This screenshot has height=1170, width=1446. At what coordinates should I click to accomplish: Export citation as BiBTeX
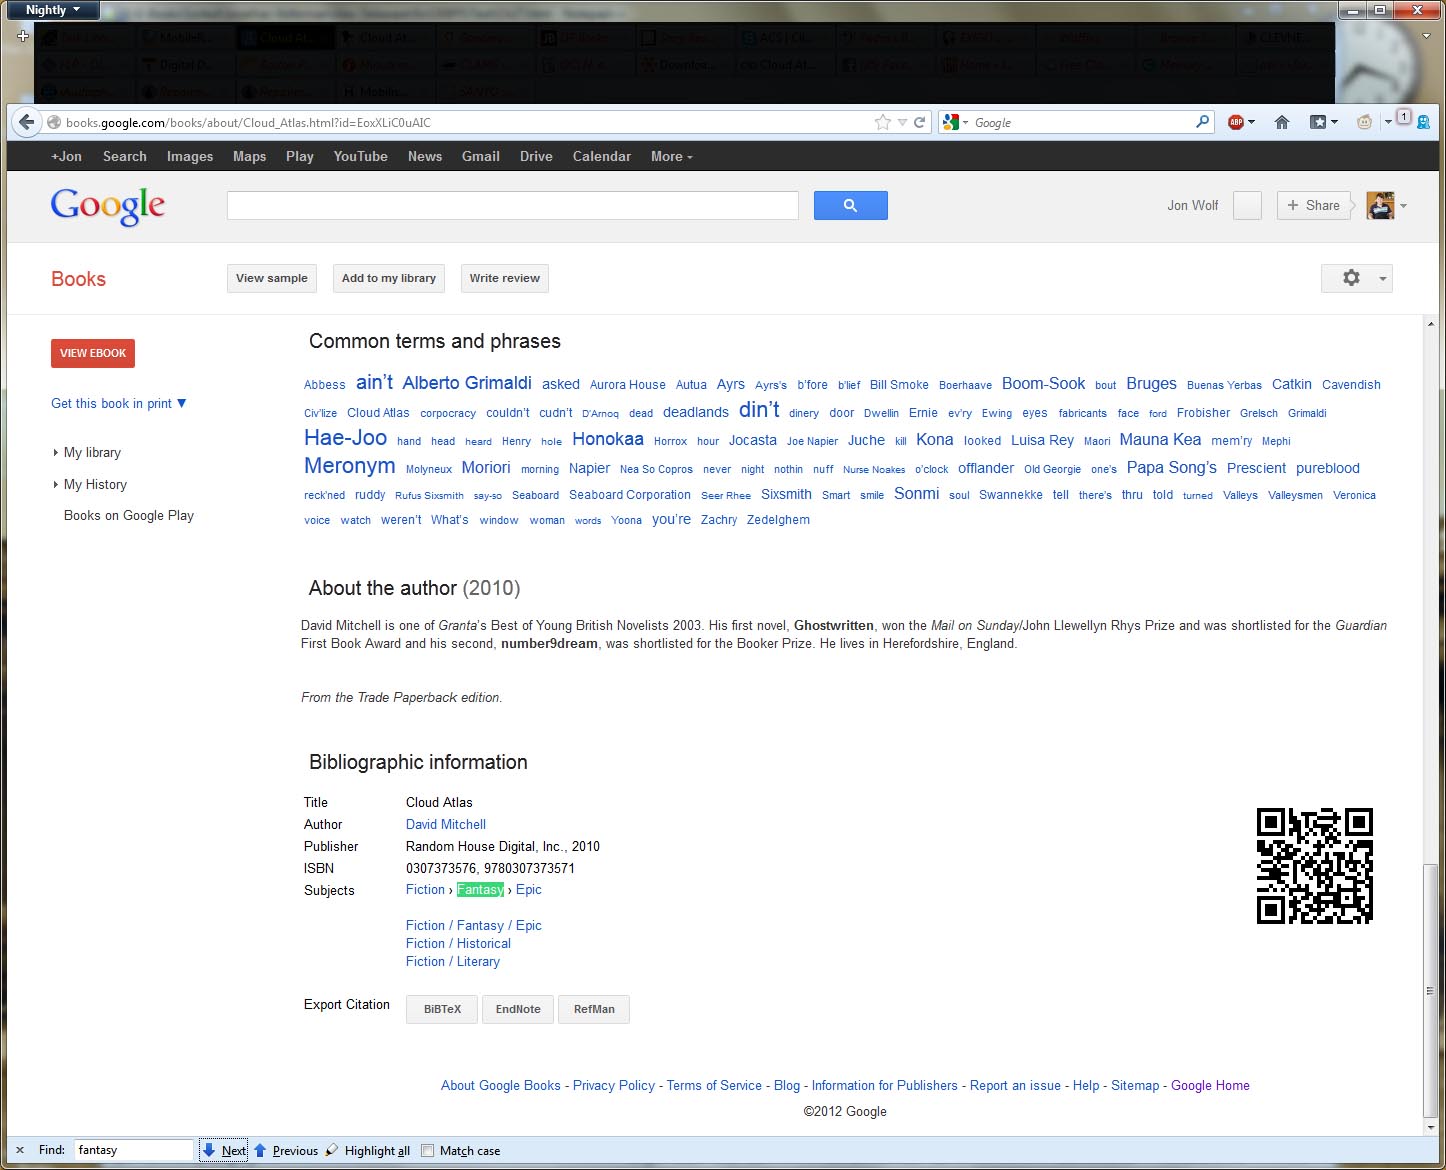coord(442,1009)
